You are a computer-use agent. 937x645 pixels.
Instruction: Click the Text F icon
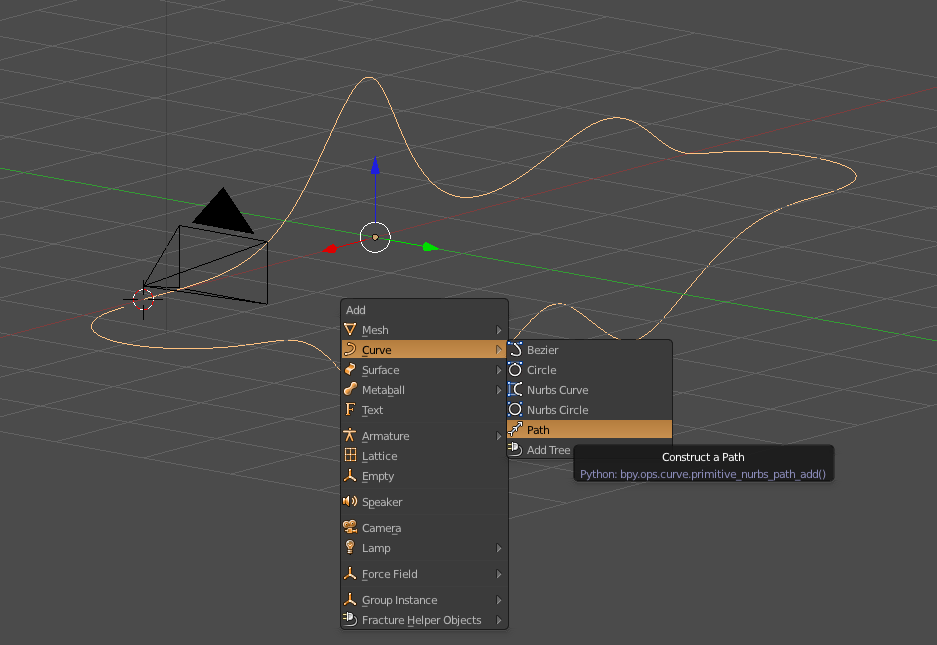tap(350, 409)
